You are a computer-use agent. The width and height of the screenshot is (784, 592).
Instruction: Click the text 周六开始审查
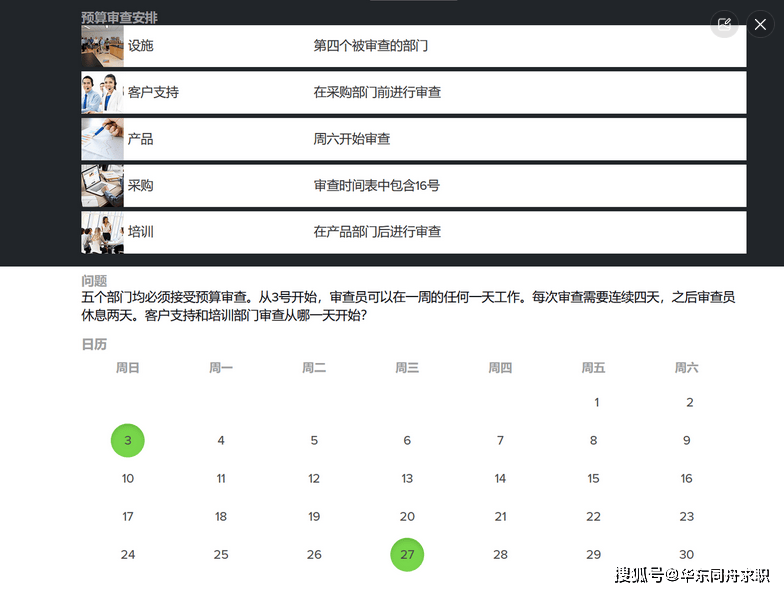click(x=352, y=139)
